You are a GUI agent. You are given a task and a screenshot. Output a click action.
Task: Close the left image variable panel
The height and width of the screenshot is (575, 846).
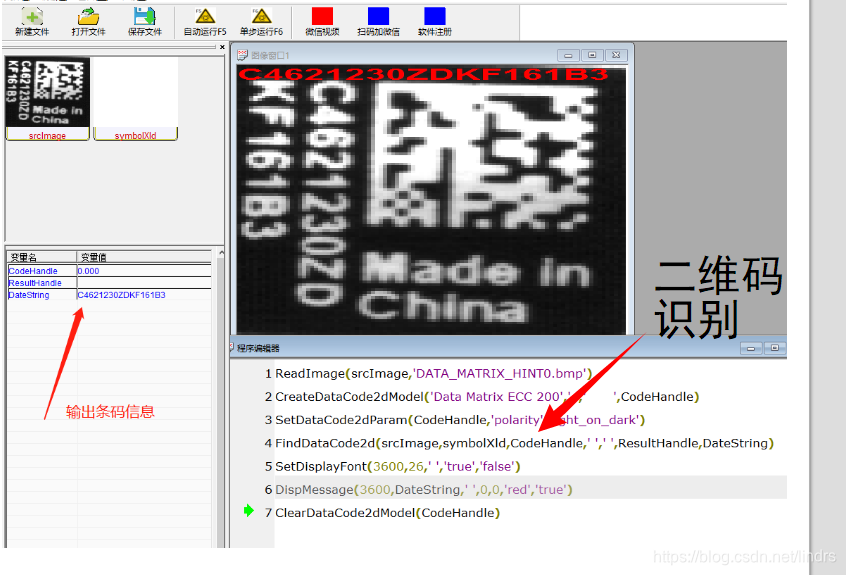(222, 47)
